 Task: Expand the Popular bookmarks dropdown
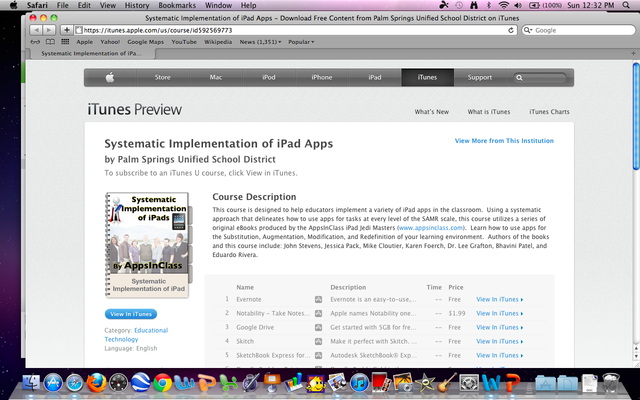[x=301, y=42]
